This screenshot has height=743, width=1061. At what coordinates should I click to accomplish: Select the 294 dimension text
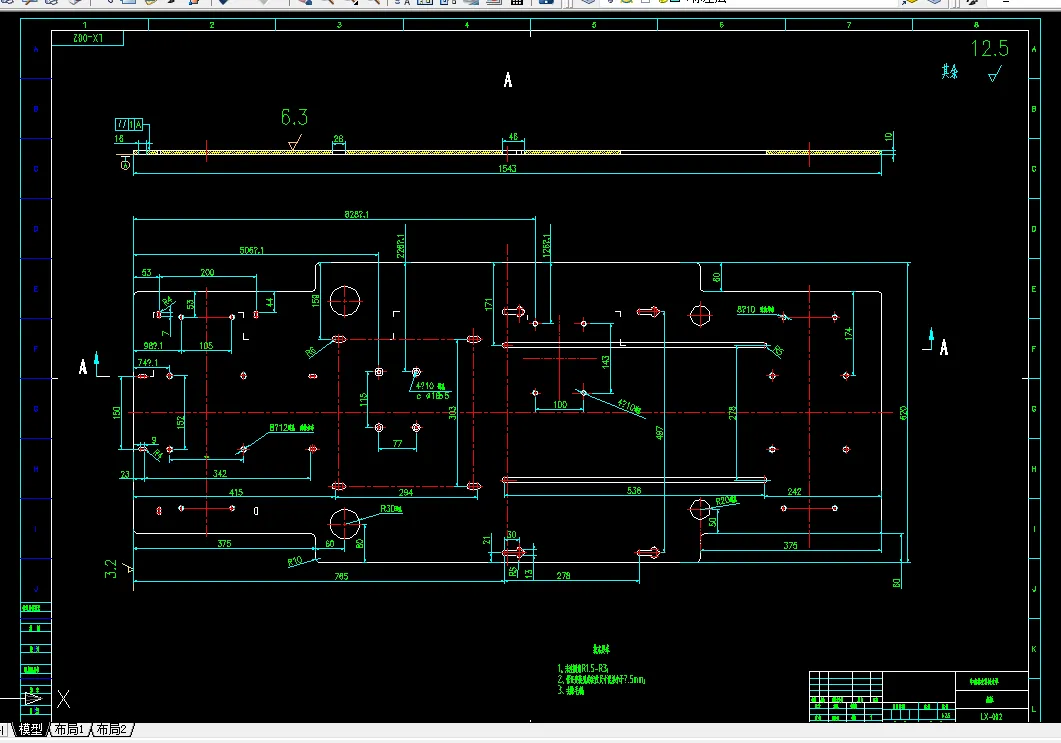coord(405,492)
